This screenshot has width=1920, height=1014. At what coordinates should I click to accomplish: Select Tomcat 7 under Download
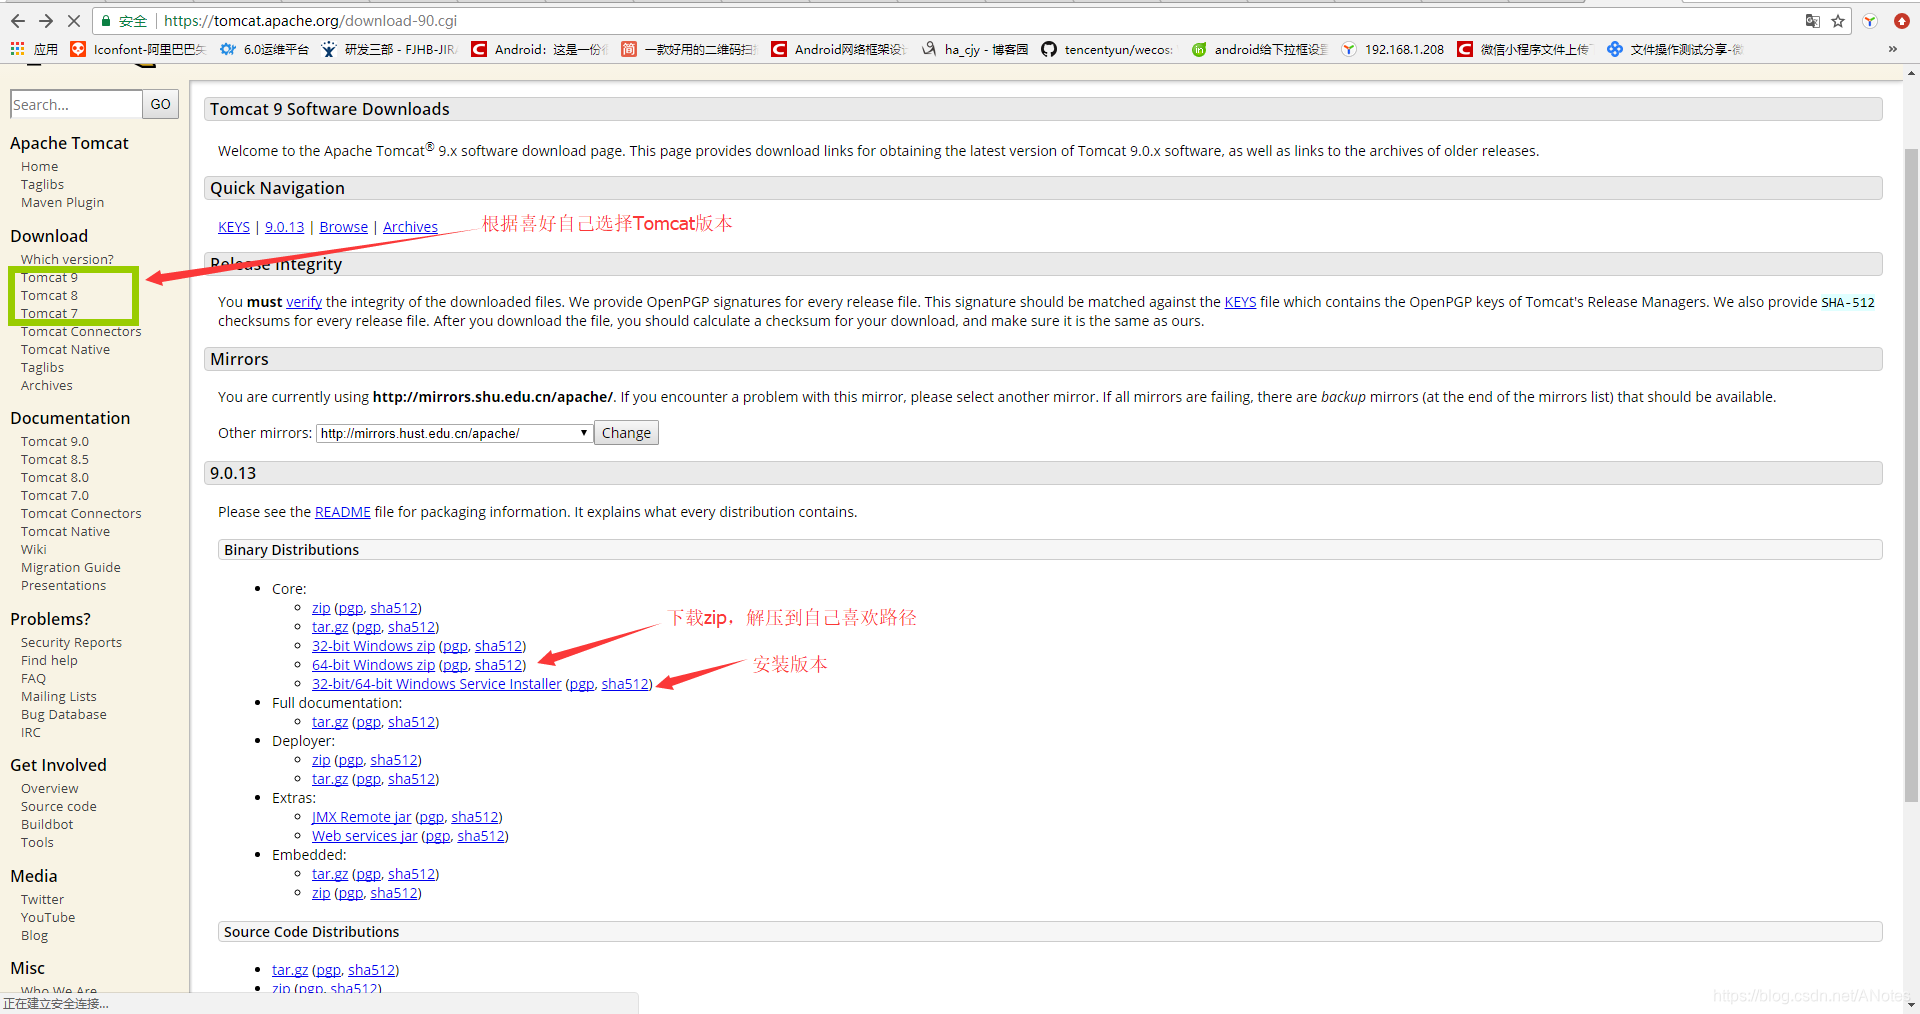49,314
